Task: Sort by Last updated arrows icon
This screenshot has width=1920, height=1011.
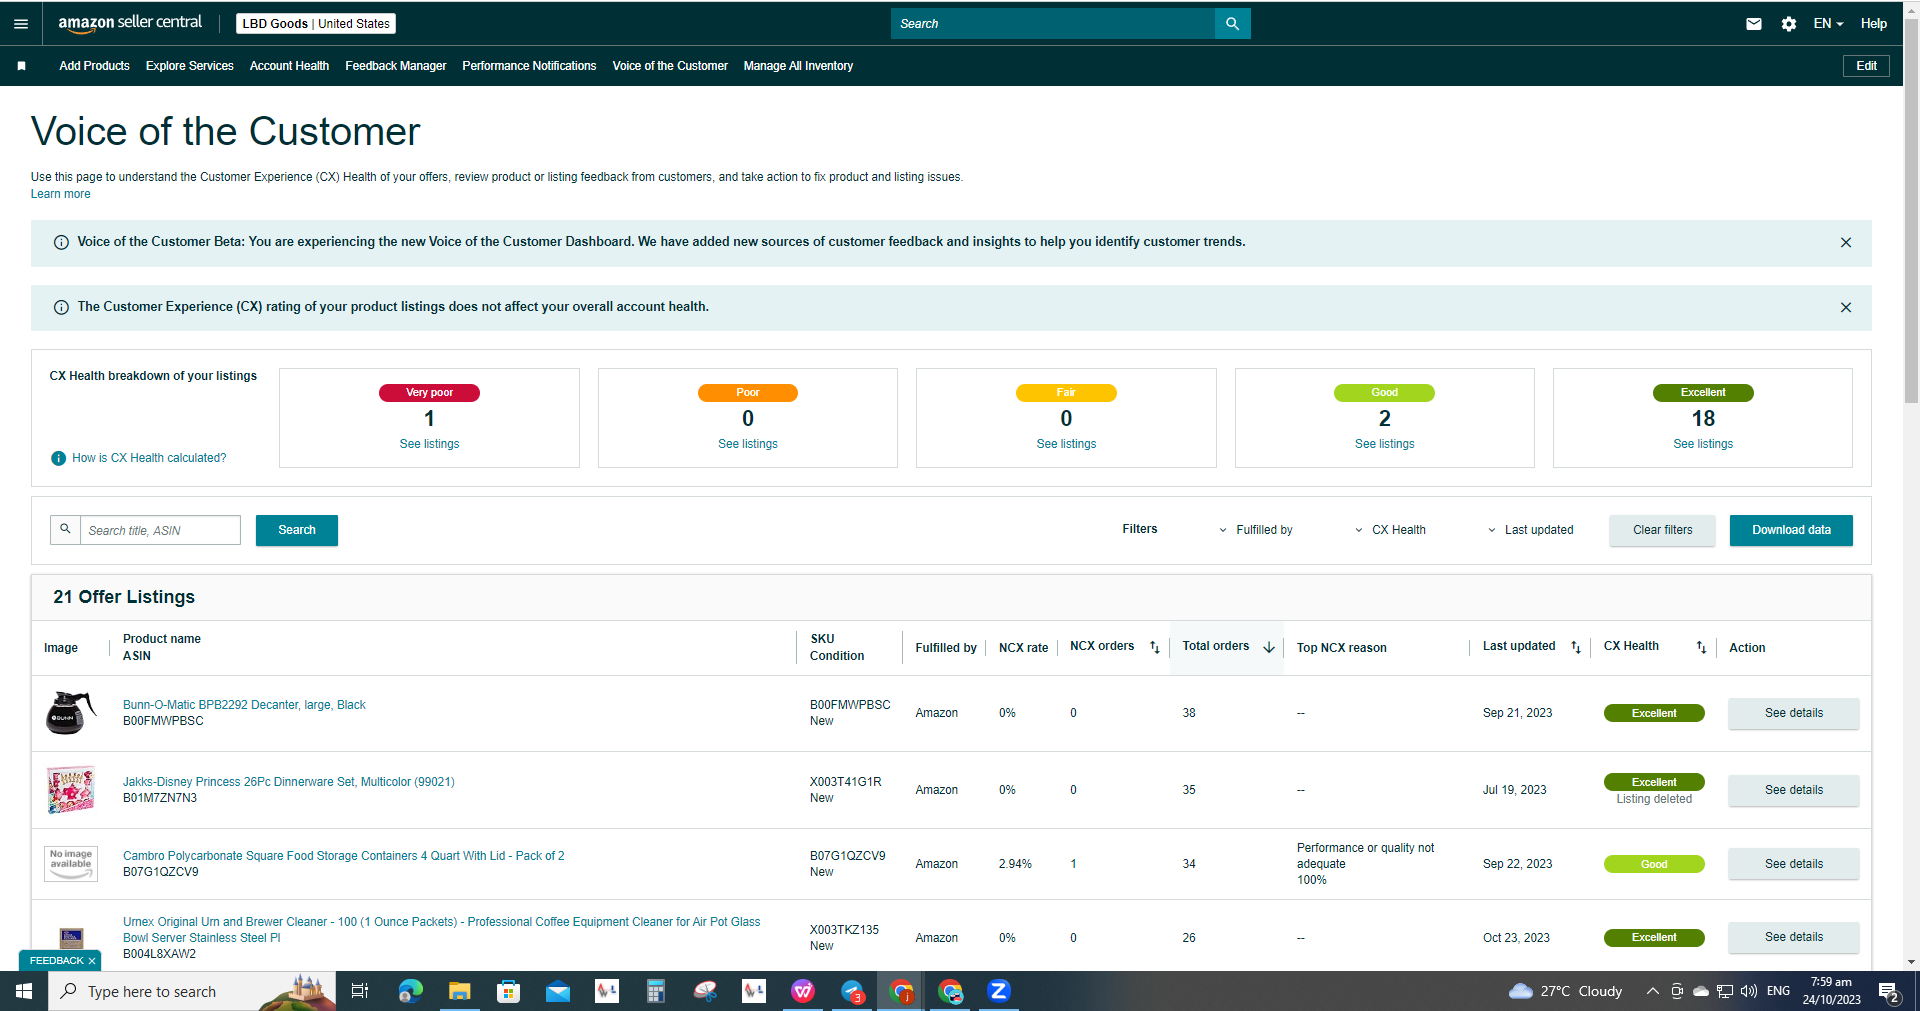Action: click(1576, 647)
